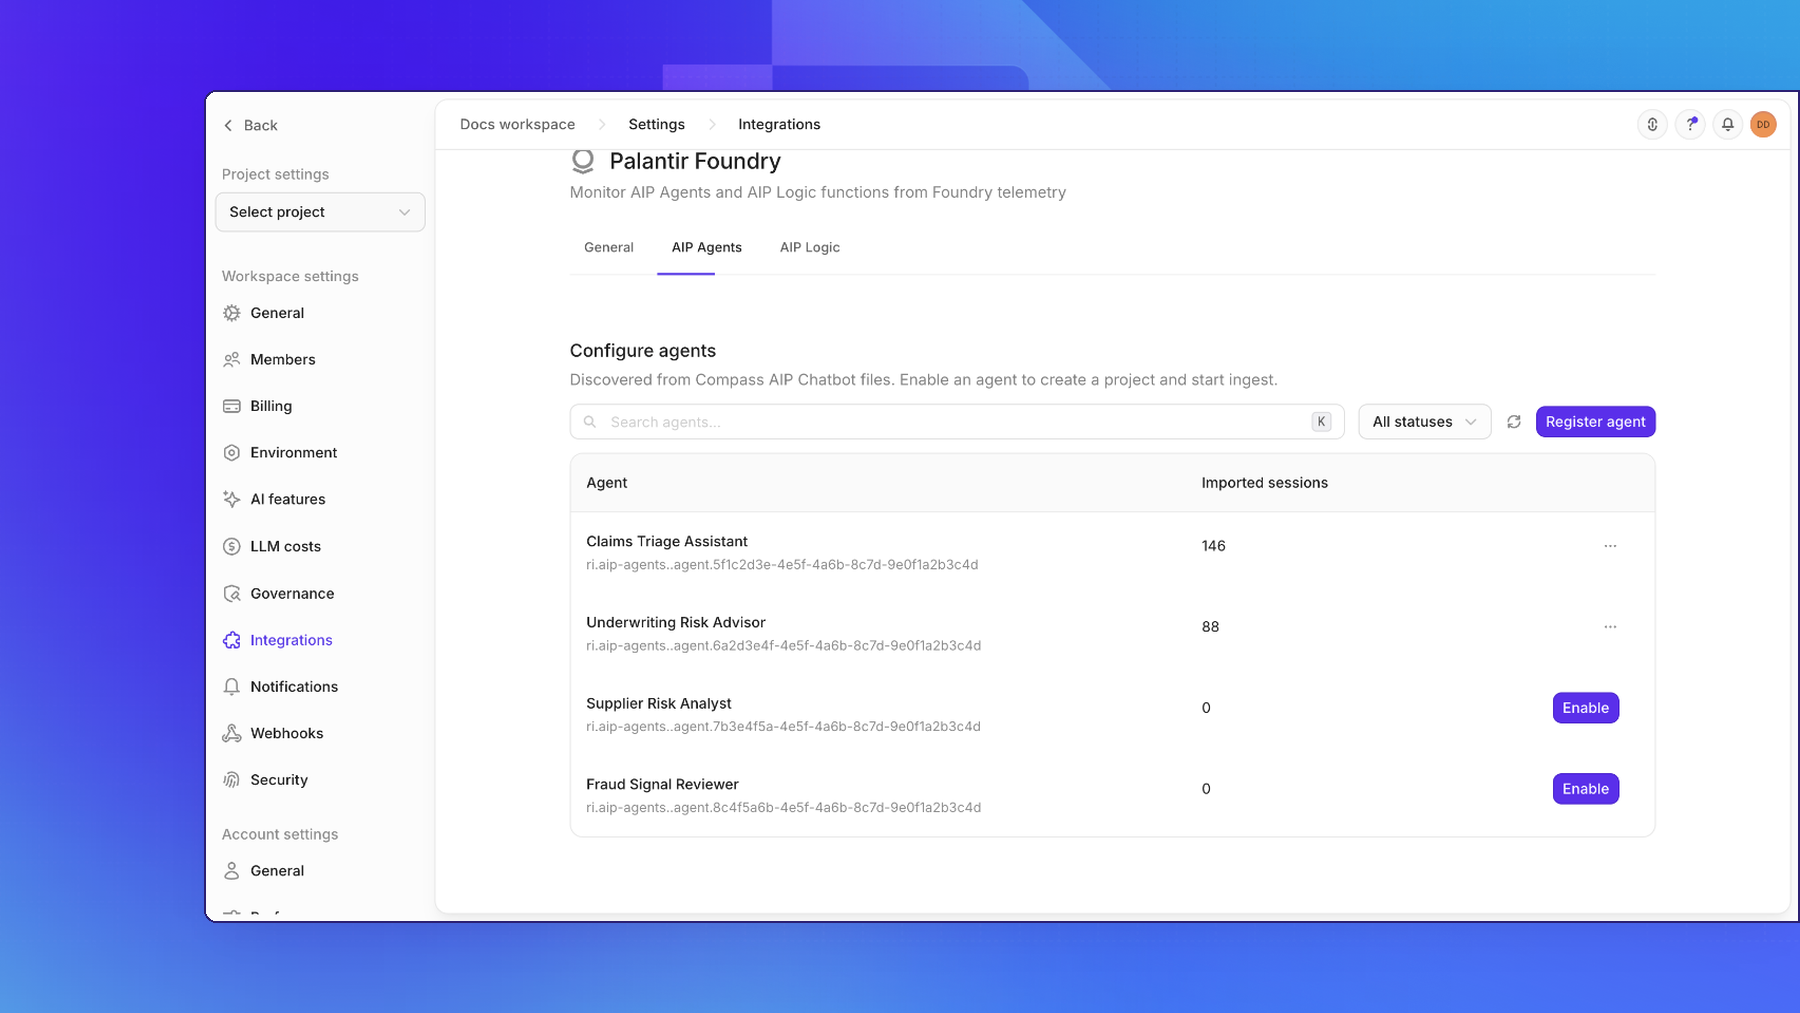Viewport: 1800px width, 1013px height.
Task: Go to Integrations breadcrumb
Action: [779, 124]
